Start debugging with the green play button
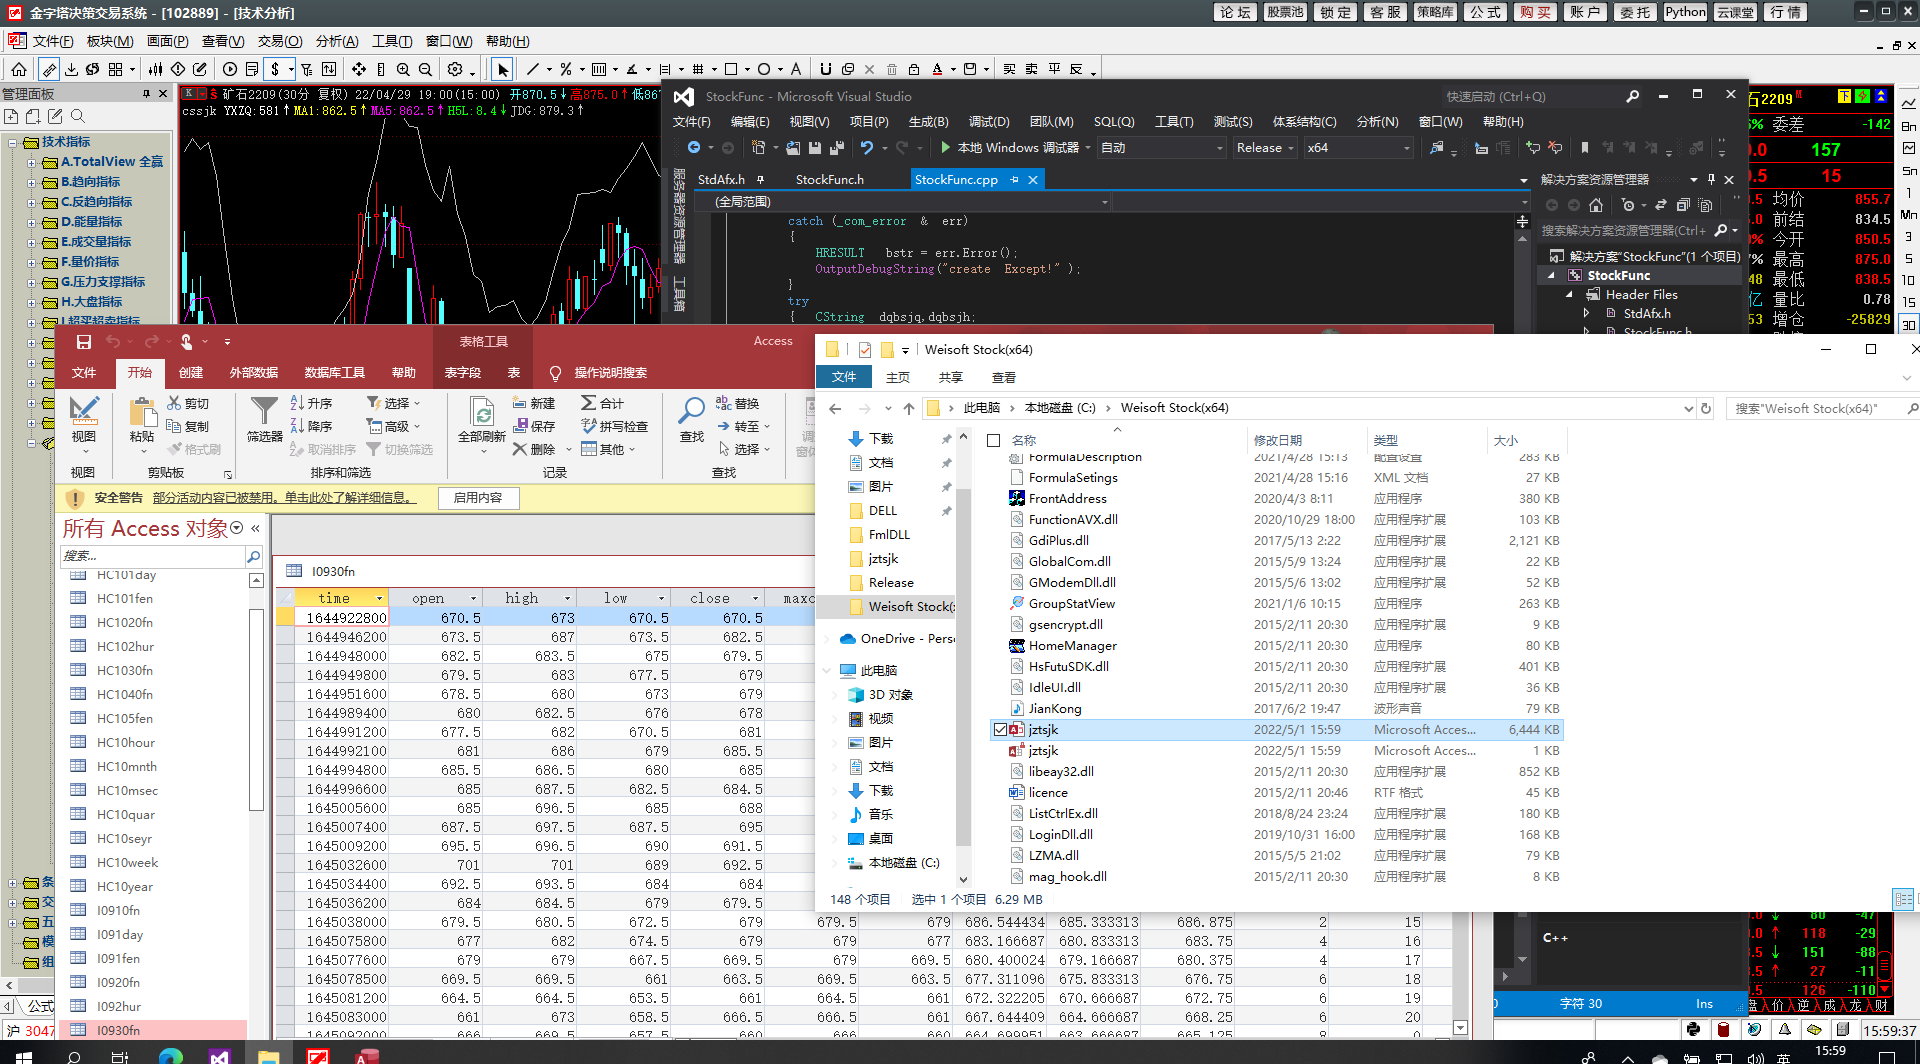Screen dimensions: 1920x1064 [945, 148]
